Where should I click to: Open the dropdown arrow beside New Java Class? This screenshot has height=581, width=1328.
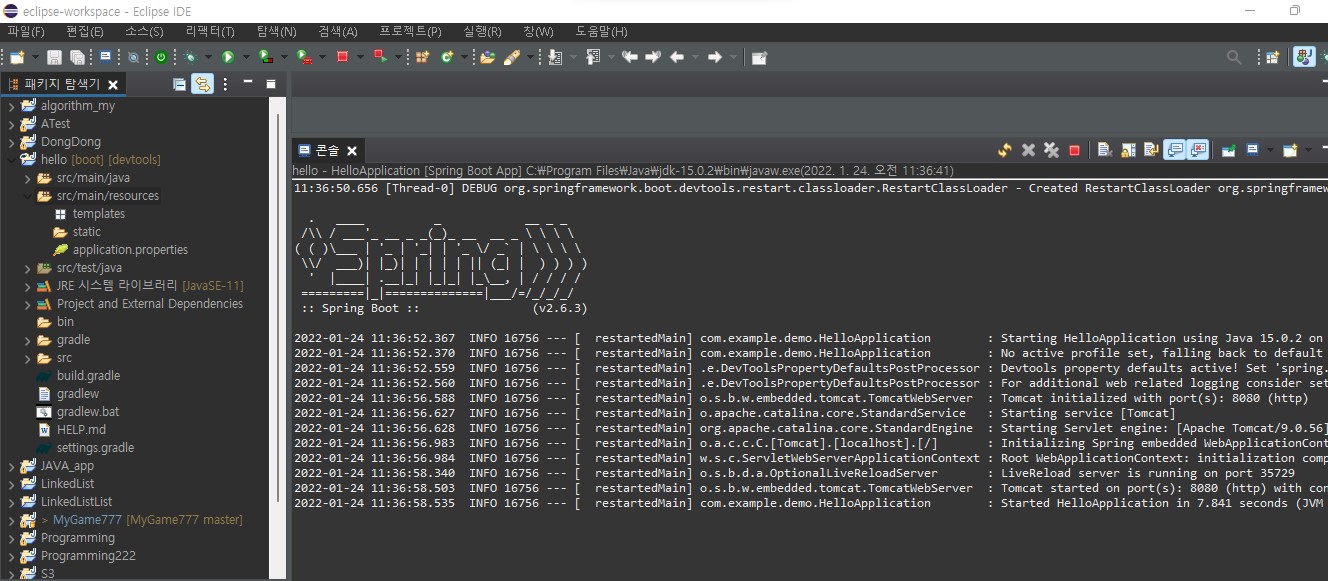point(463,57)
